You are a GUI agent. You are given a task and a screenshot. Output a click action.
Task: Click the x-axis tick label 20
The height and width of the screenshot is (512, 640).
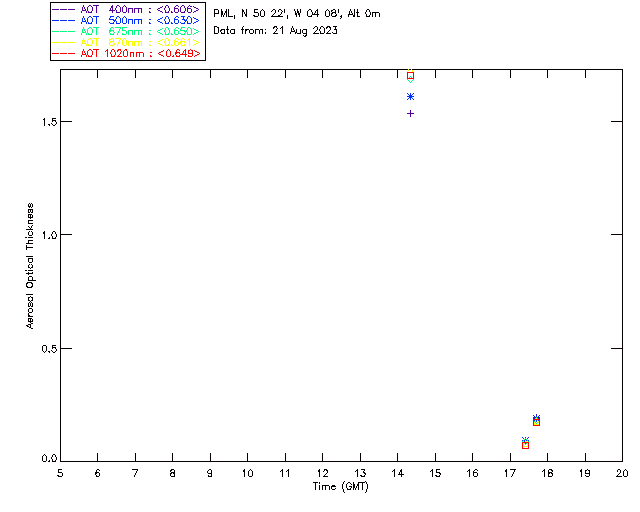[x=622, y=474]
